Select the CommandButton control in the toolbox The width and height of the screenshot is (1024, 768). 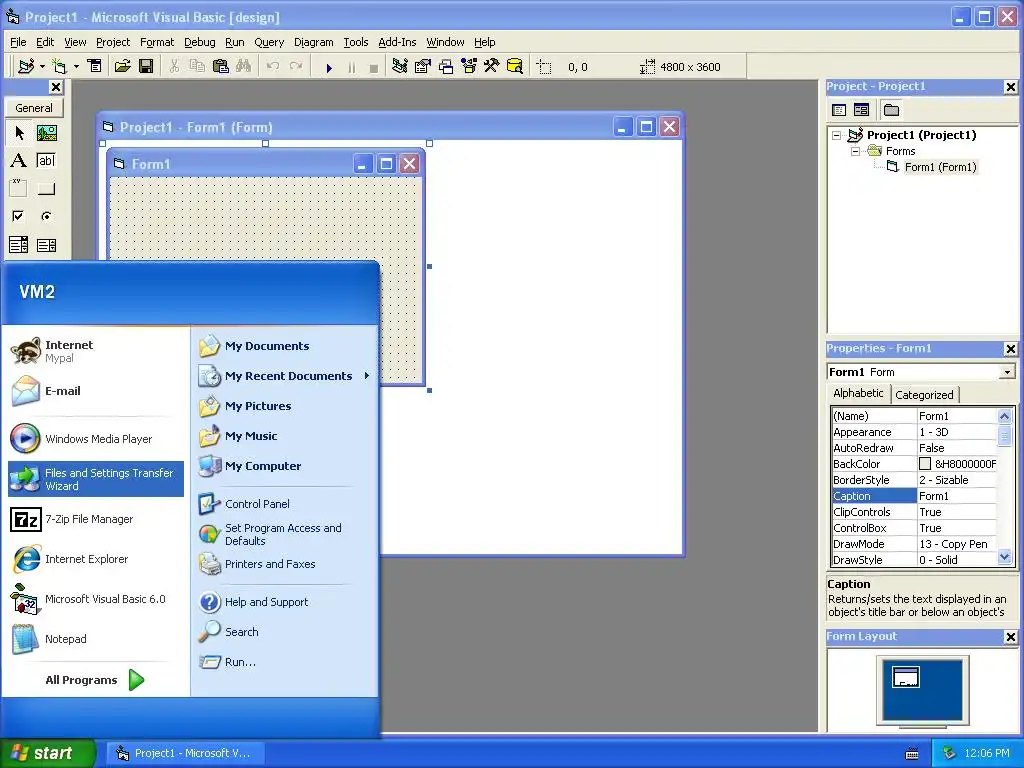(46, 189)
